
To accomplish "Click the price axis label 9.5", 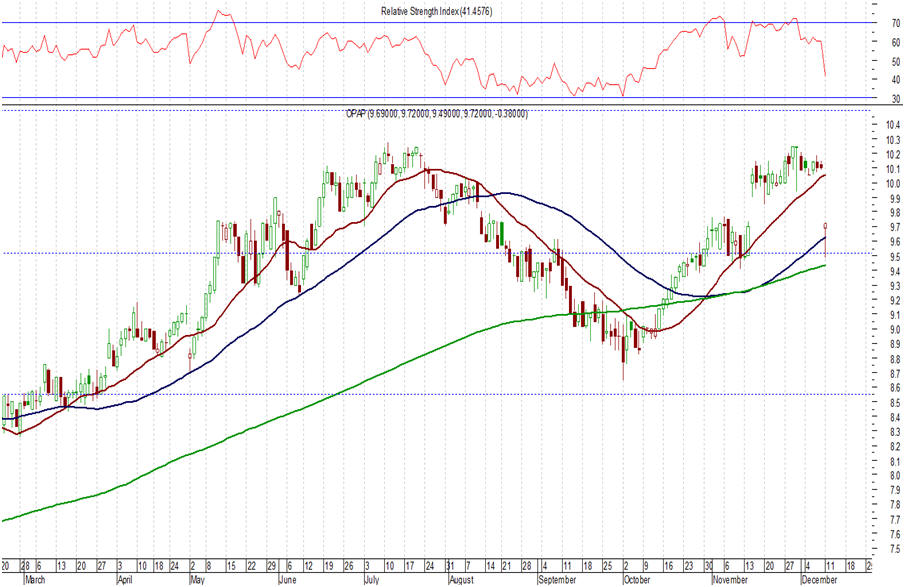I will tap(895, 257).
